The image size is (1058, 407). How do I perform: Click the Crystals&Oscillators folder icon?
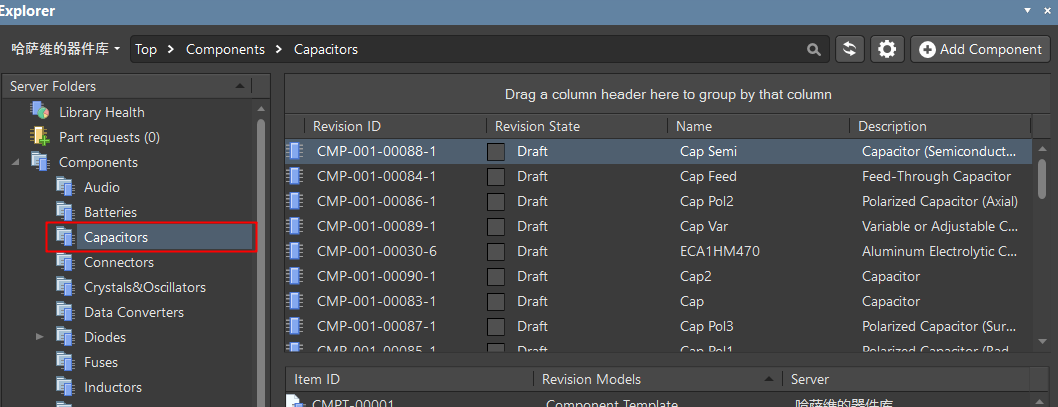pos(65,287)
